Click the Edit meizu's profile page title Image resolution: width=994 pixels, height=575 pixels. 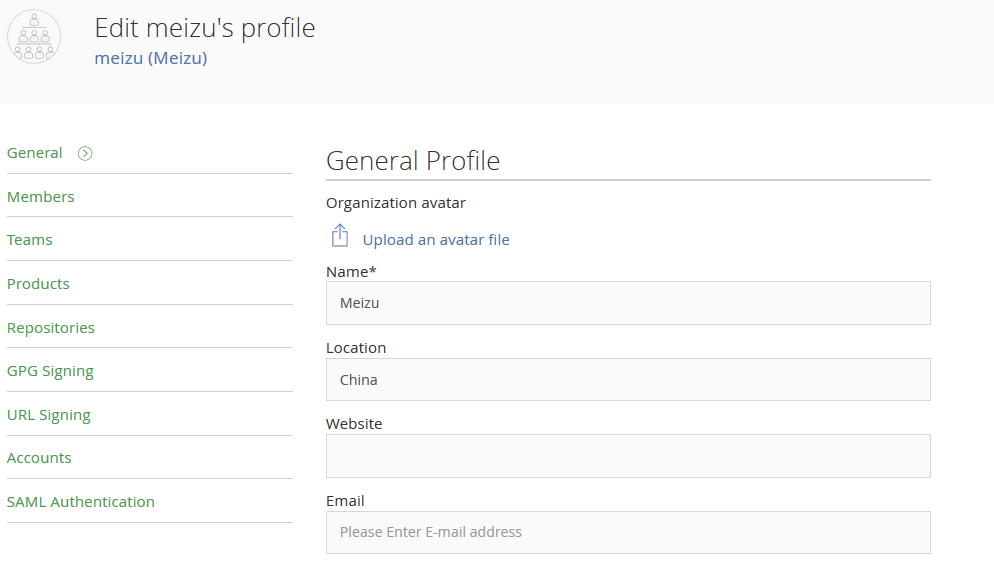point(205,28)
